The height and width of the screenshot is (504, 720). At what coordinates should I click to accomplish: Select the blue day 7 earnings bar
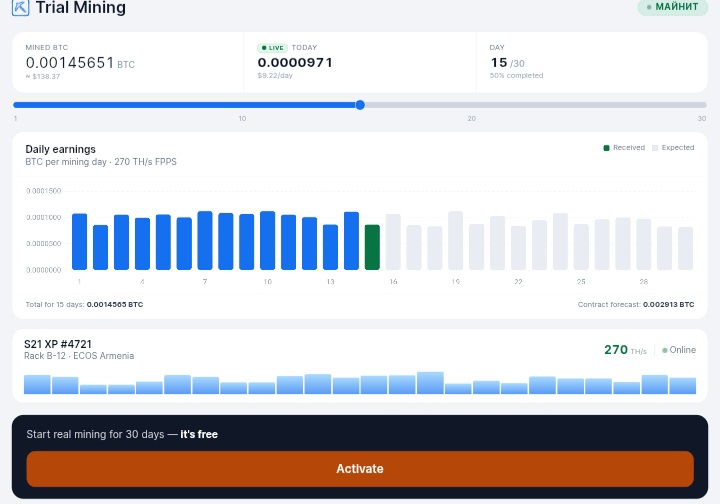(x=205, y=240)
